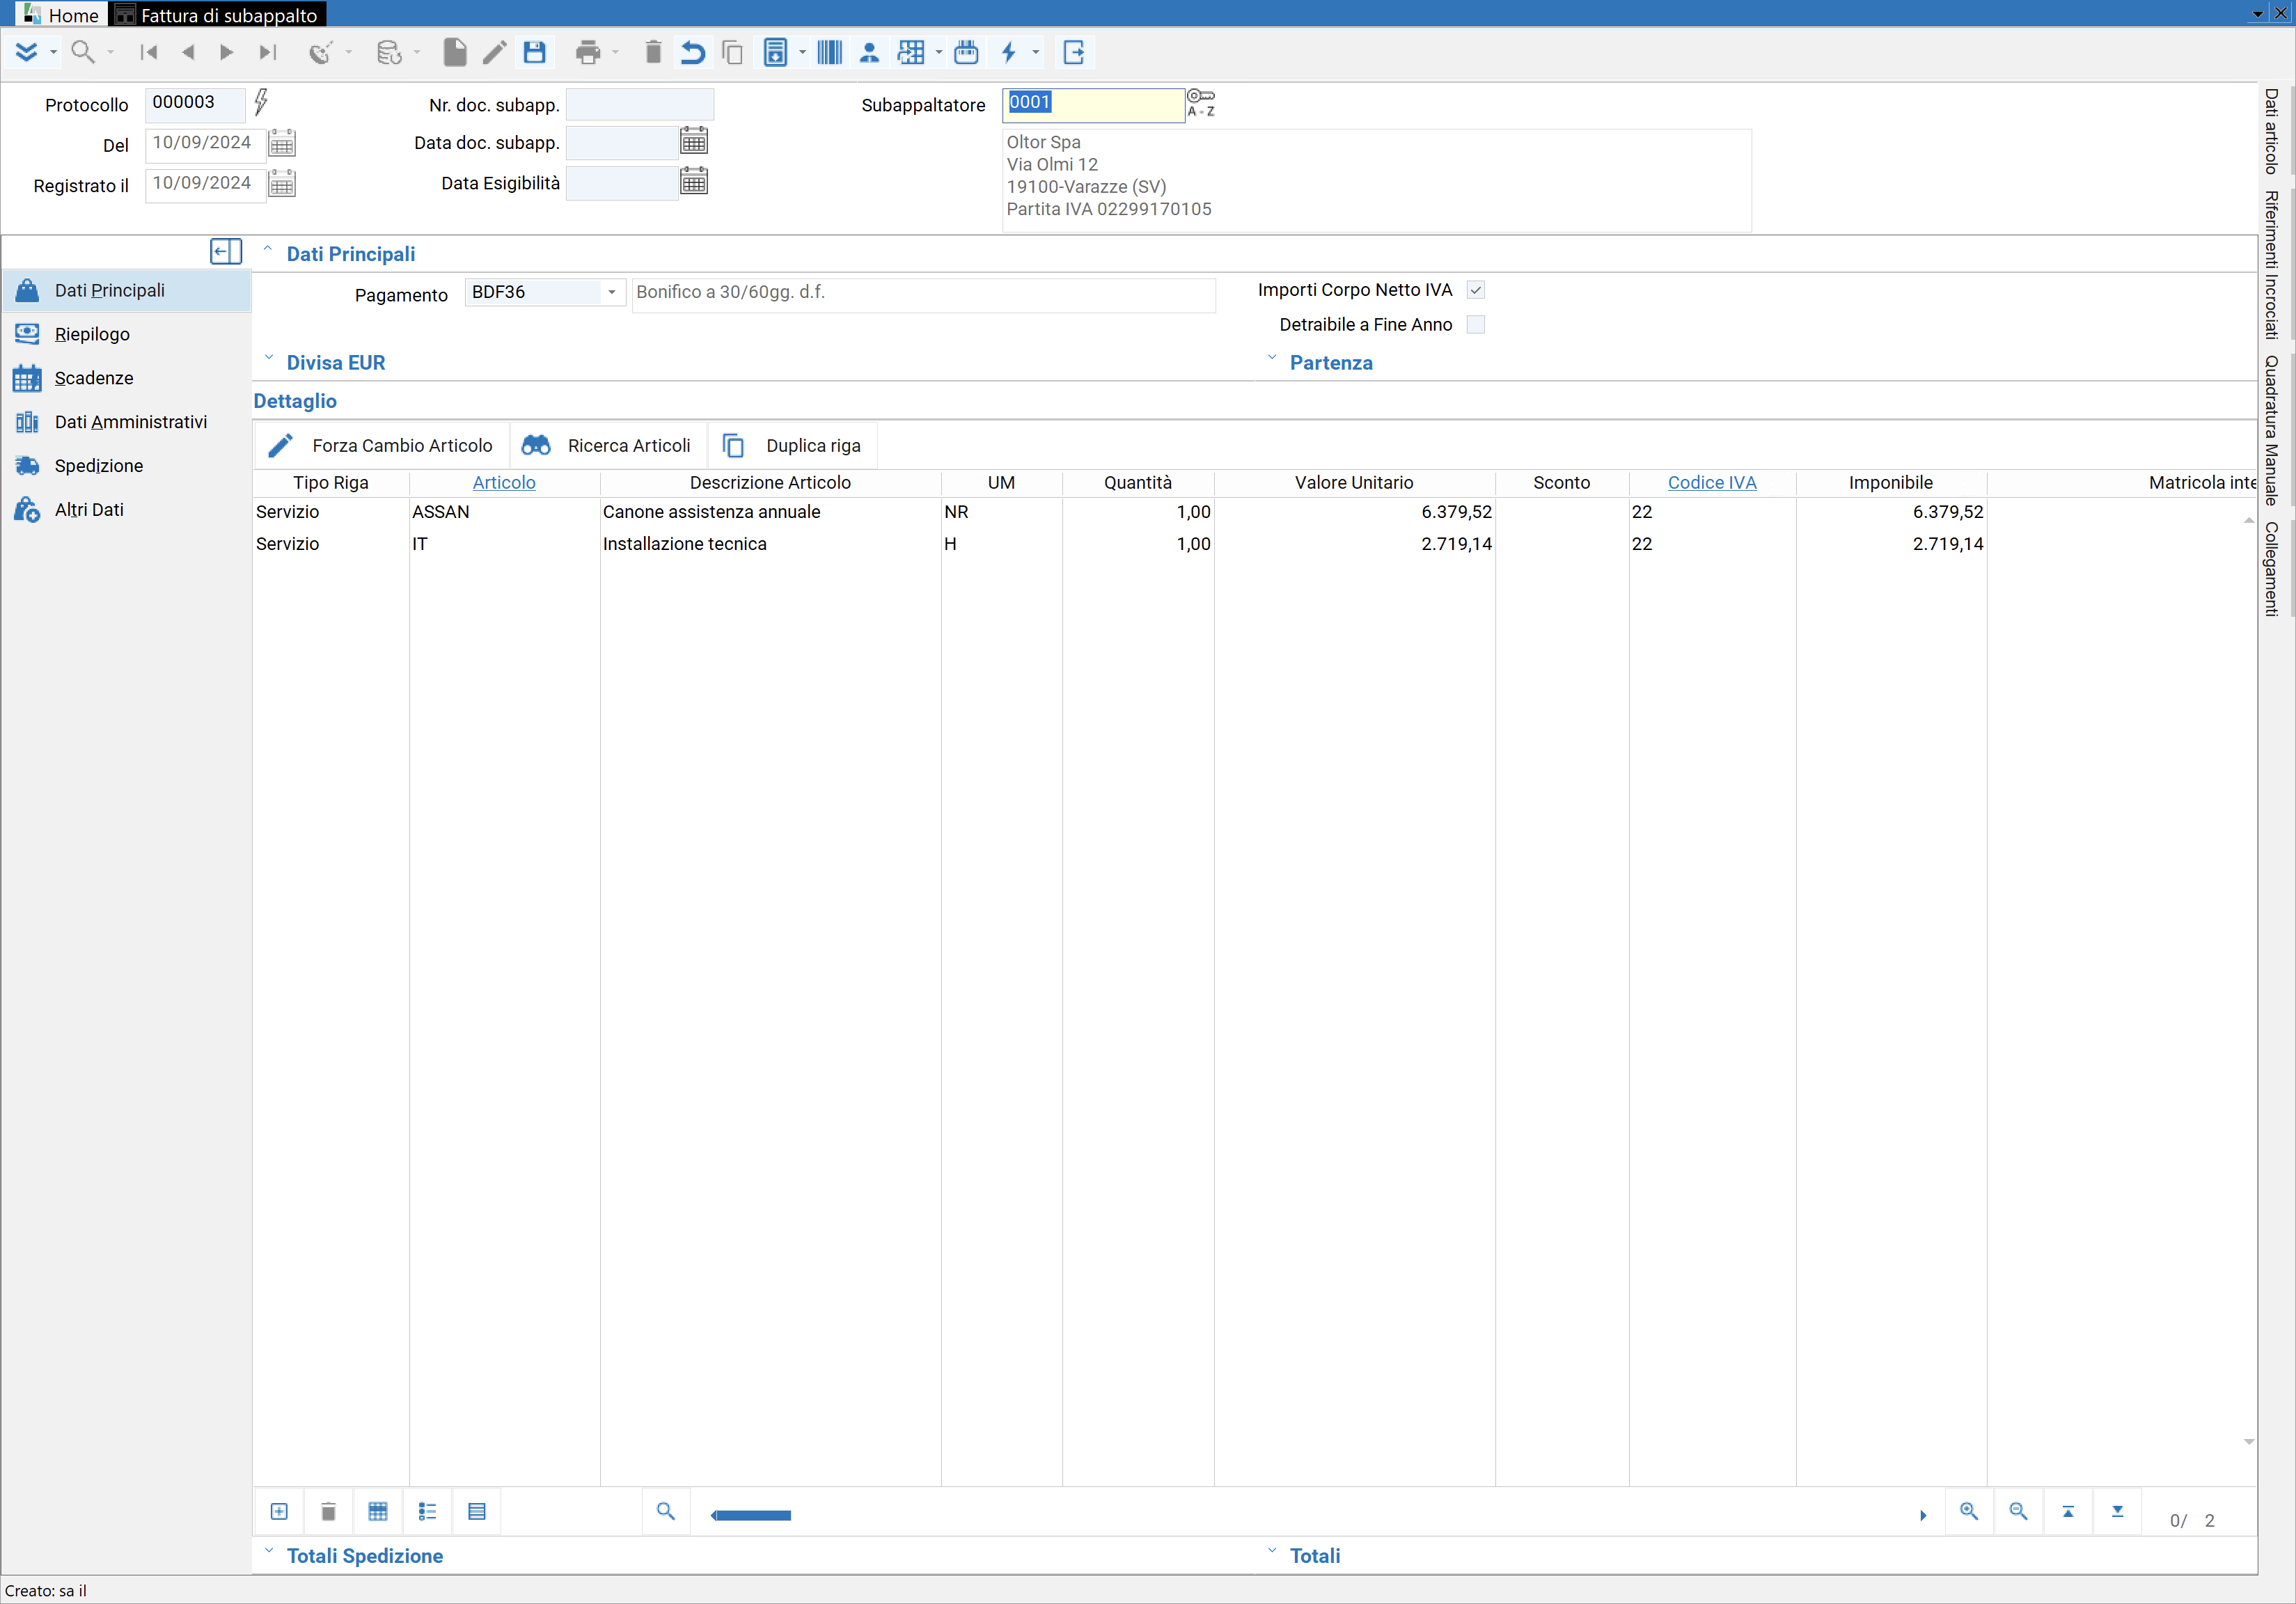Open calendar for Data doc. subapp.

[x=694, y=141]
